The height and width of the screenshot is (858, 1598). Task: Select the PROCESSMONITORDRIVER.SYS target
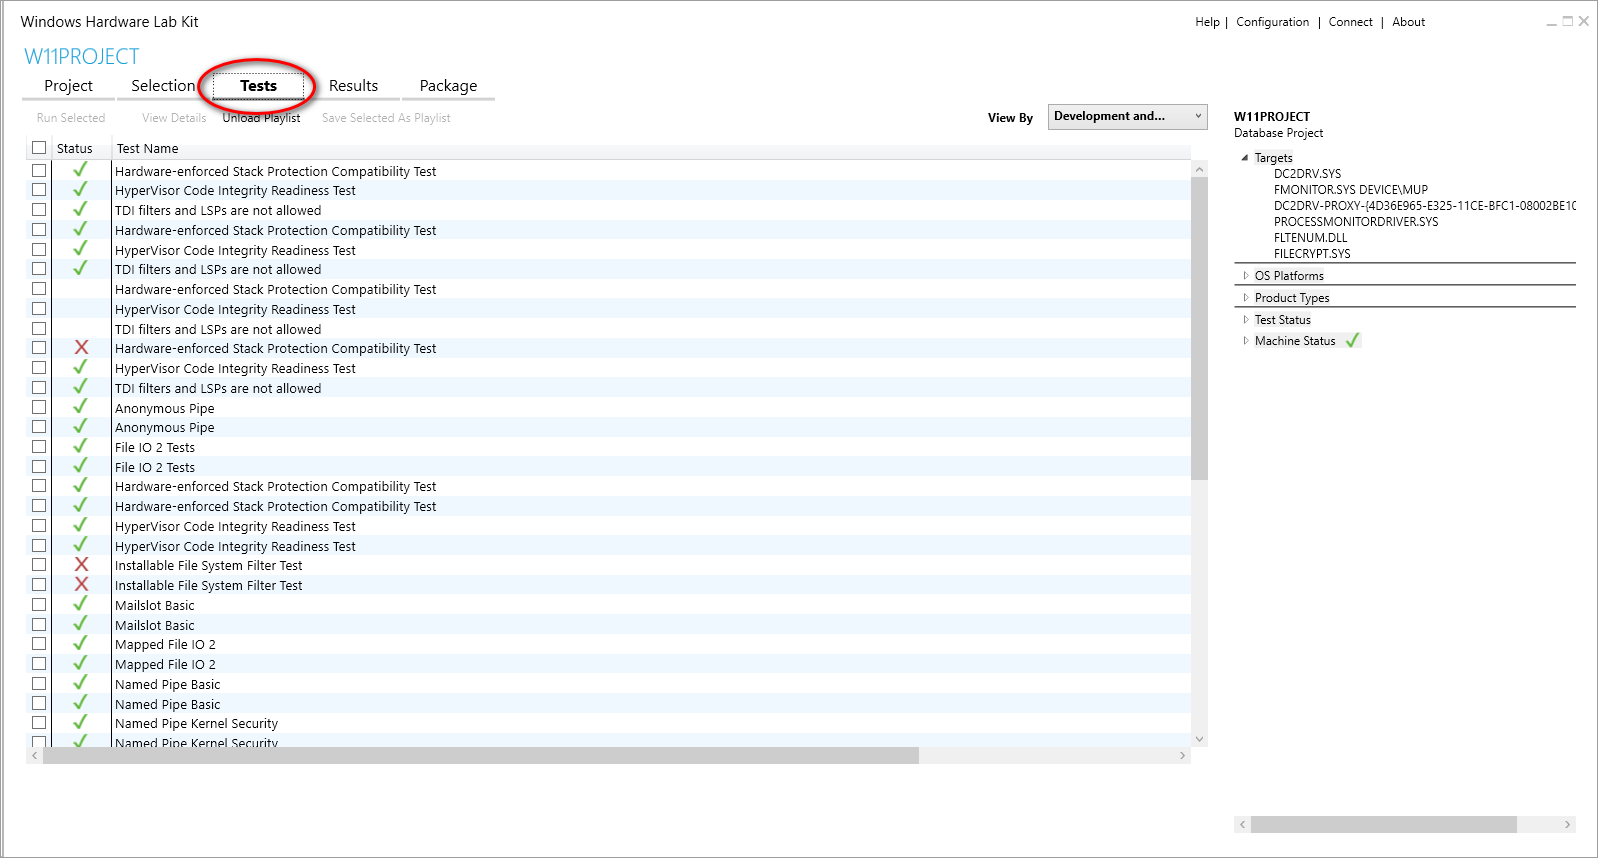click(1355, 222)
